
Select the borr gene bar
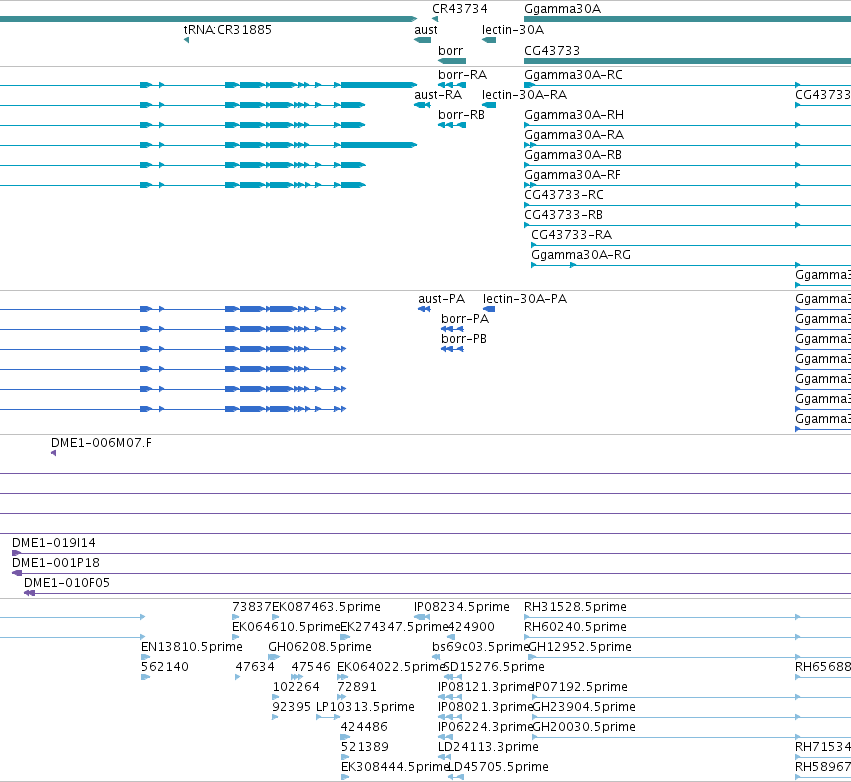point(452,61)
